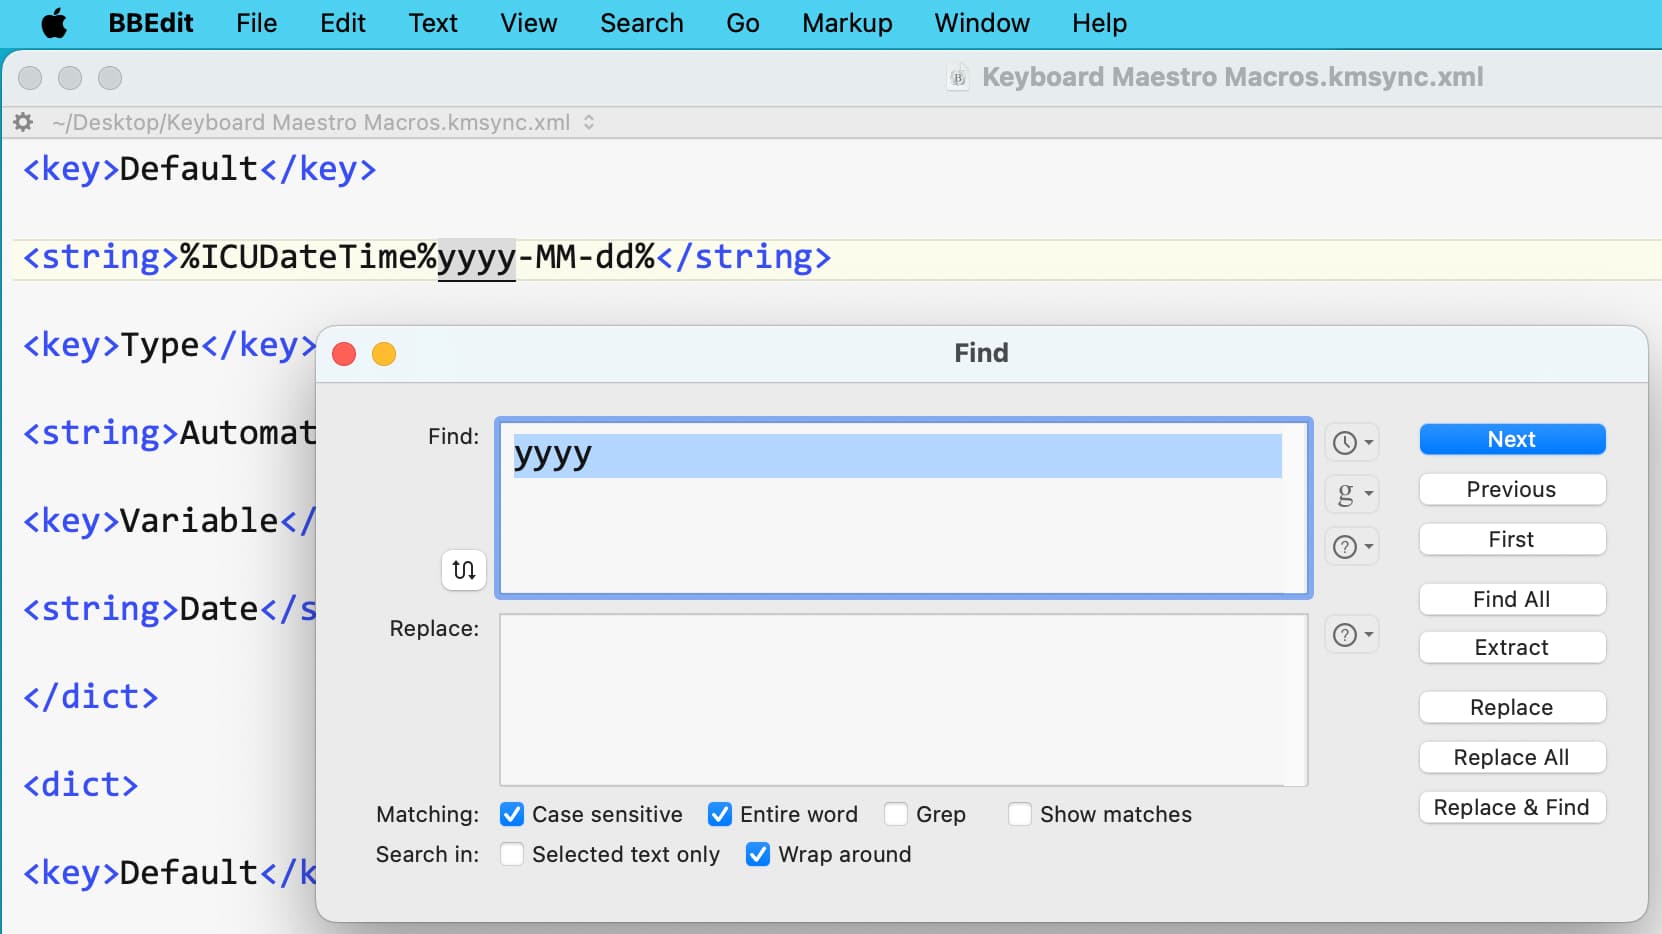Screen dimensions: 1662x934
Task: Click the Replace All button
Action: pos(1512,757)
